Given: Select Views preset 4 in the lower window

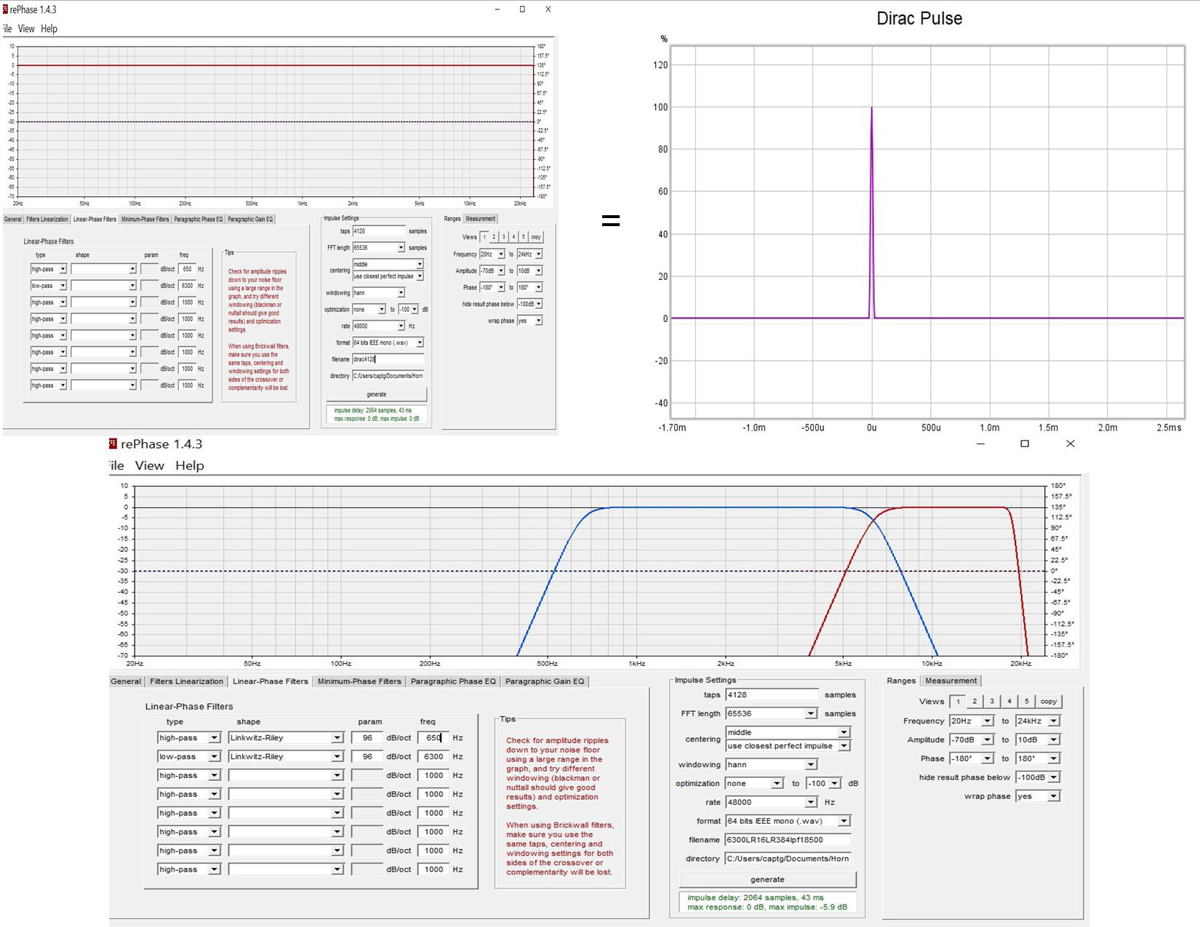Looking at the screenshot, I should 1008,702.
